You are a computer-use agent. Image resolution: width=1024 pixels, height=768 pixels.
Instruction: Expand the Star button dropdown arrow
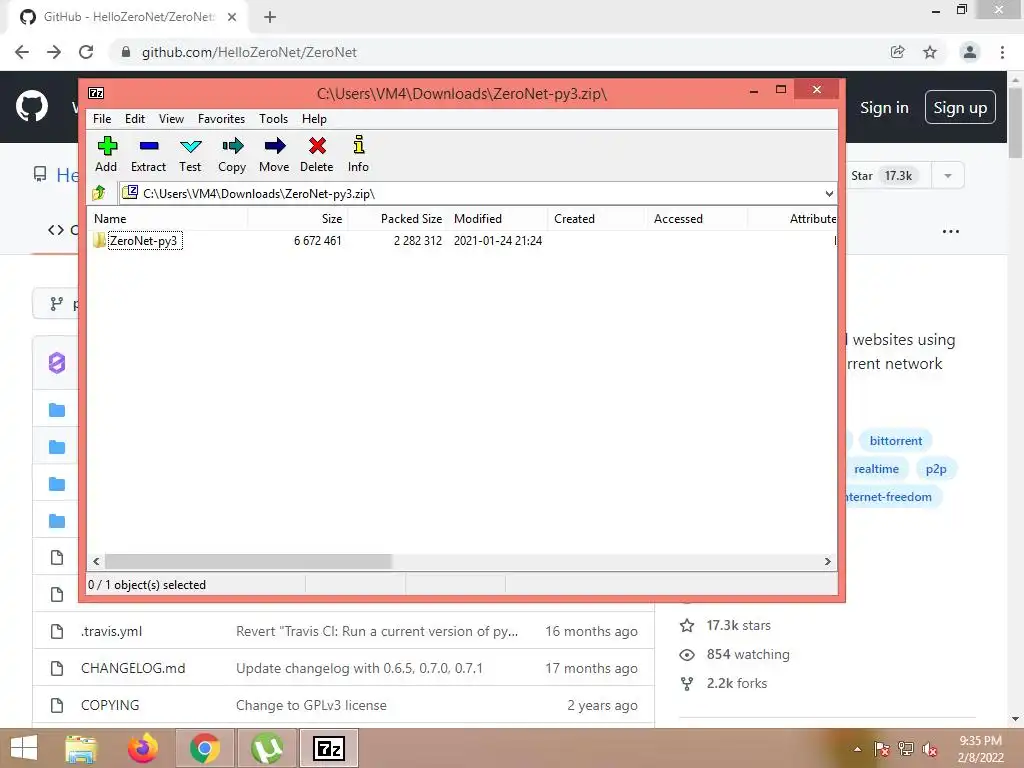(948, 176)
